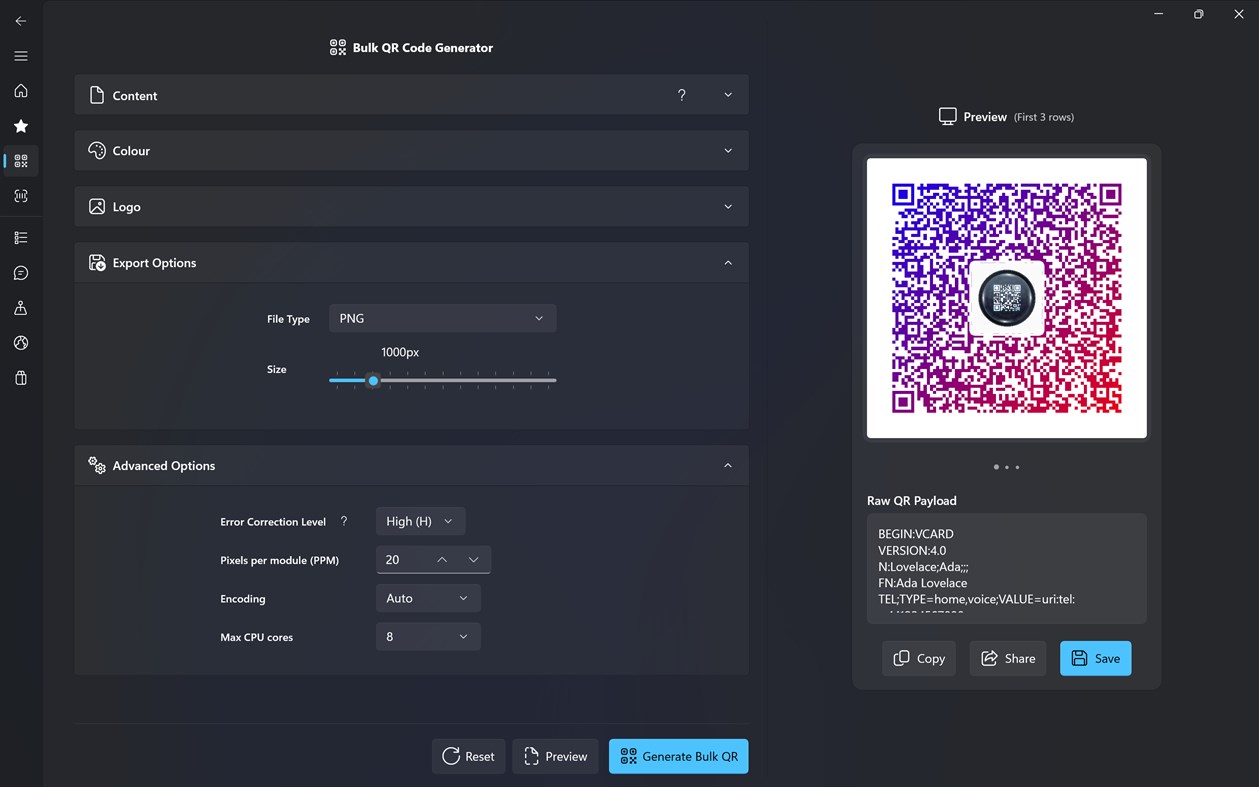Image resolution: width=1259 pixels, height=787 pixels.
Task: Open the navigation hamburger menu
Action: (20, 56)
